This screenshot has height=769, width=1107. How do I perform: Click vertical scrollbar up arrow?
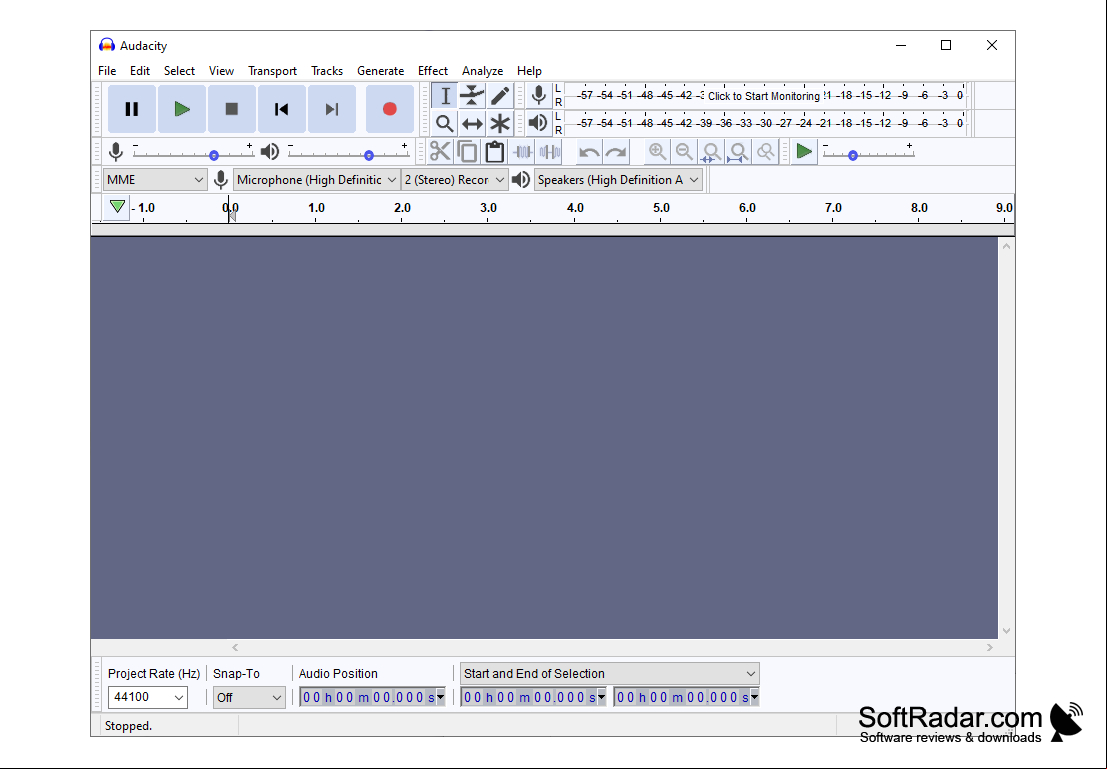(x=1006, y=246)
